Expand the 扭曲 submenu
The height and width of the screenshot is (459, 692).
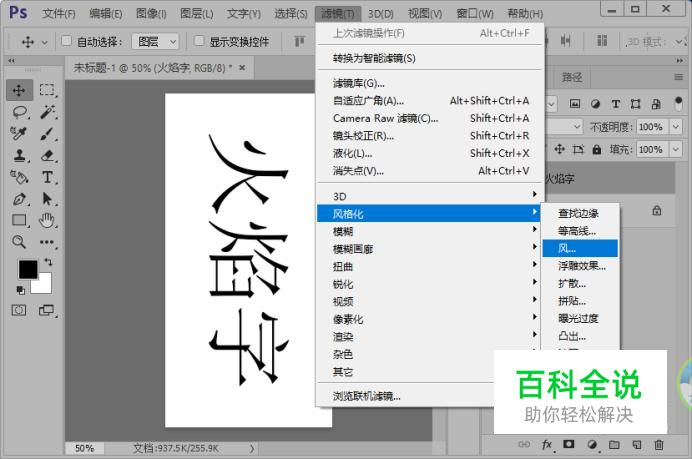[x=430, y=266]
